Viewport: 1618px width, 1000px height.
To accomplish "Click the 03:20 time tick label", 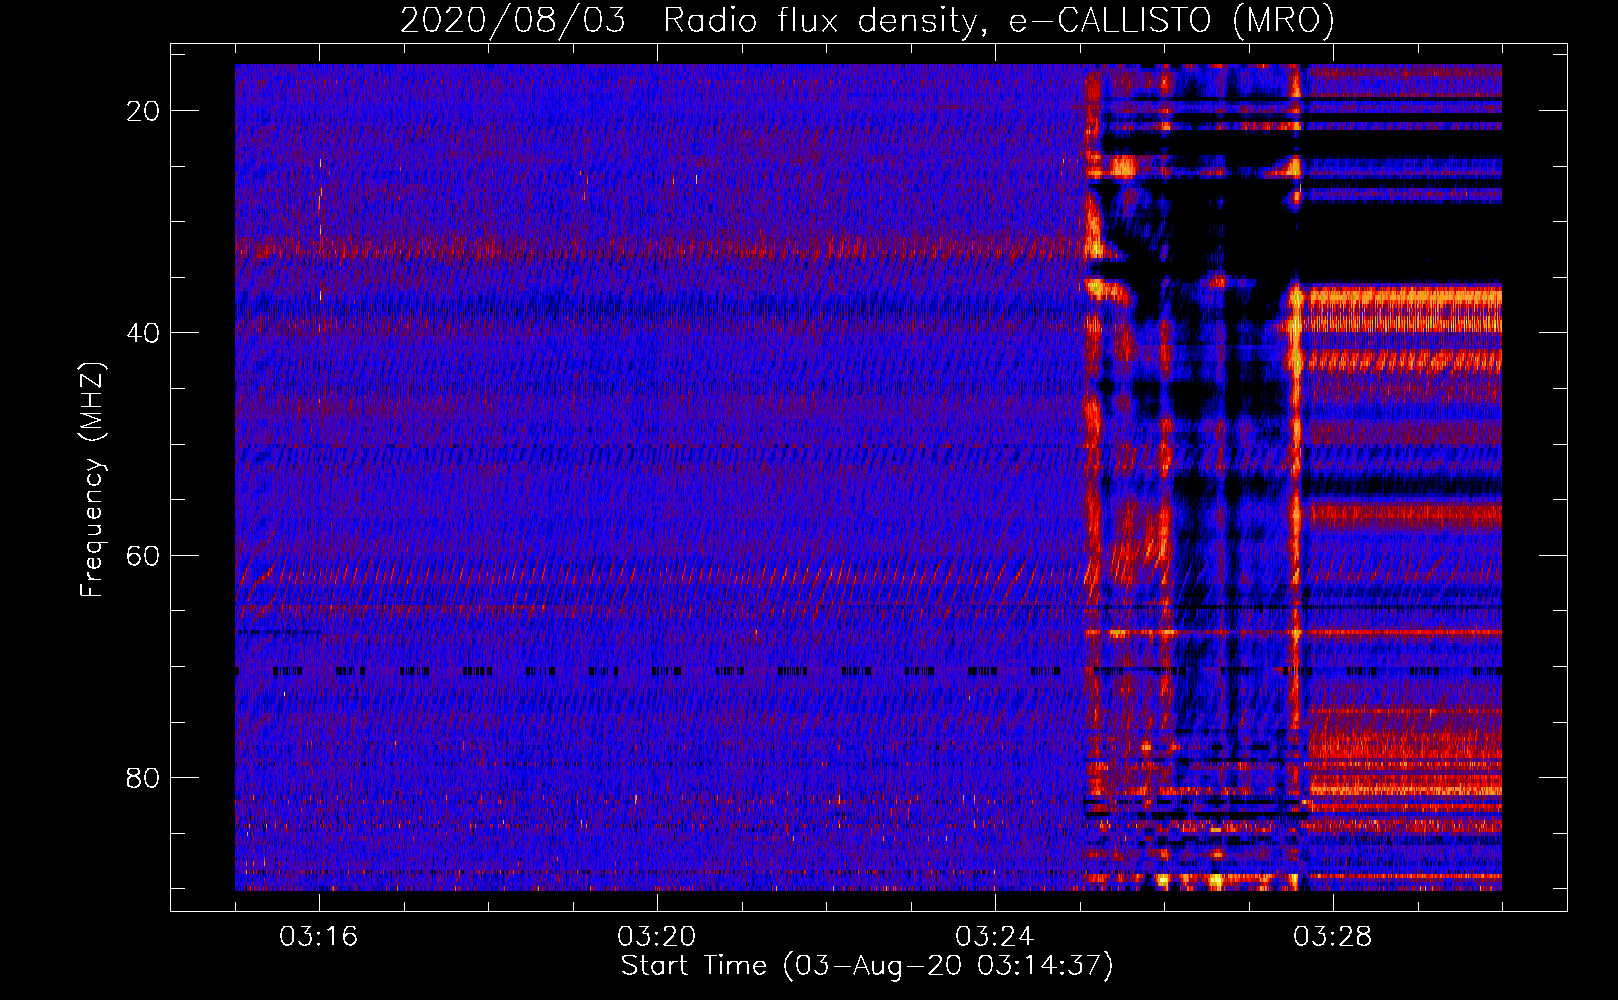I will click(657, 937).
